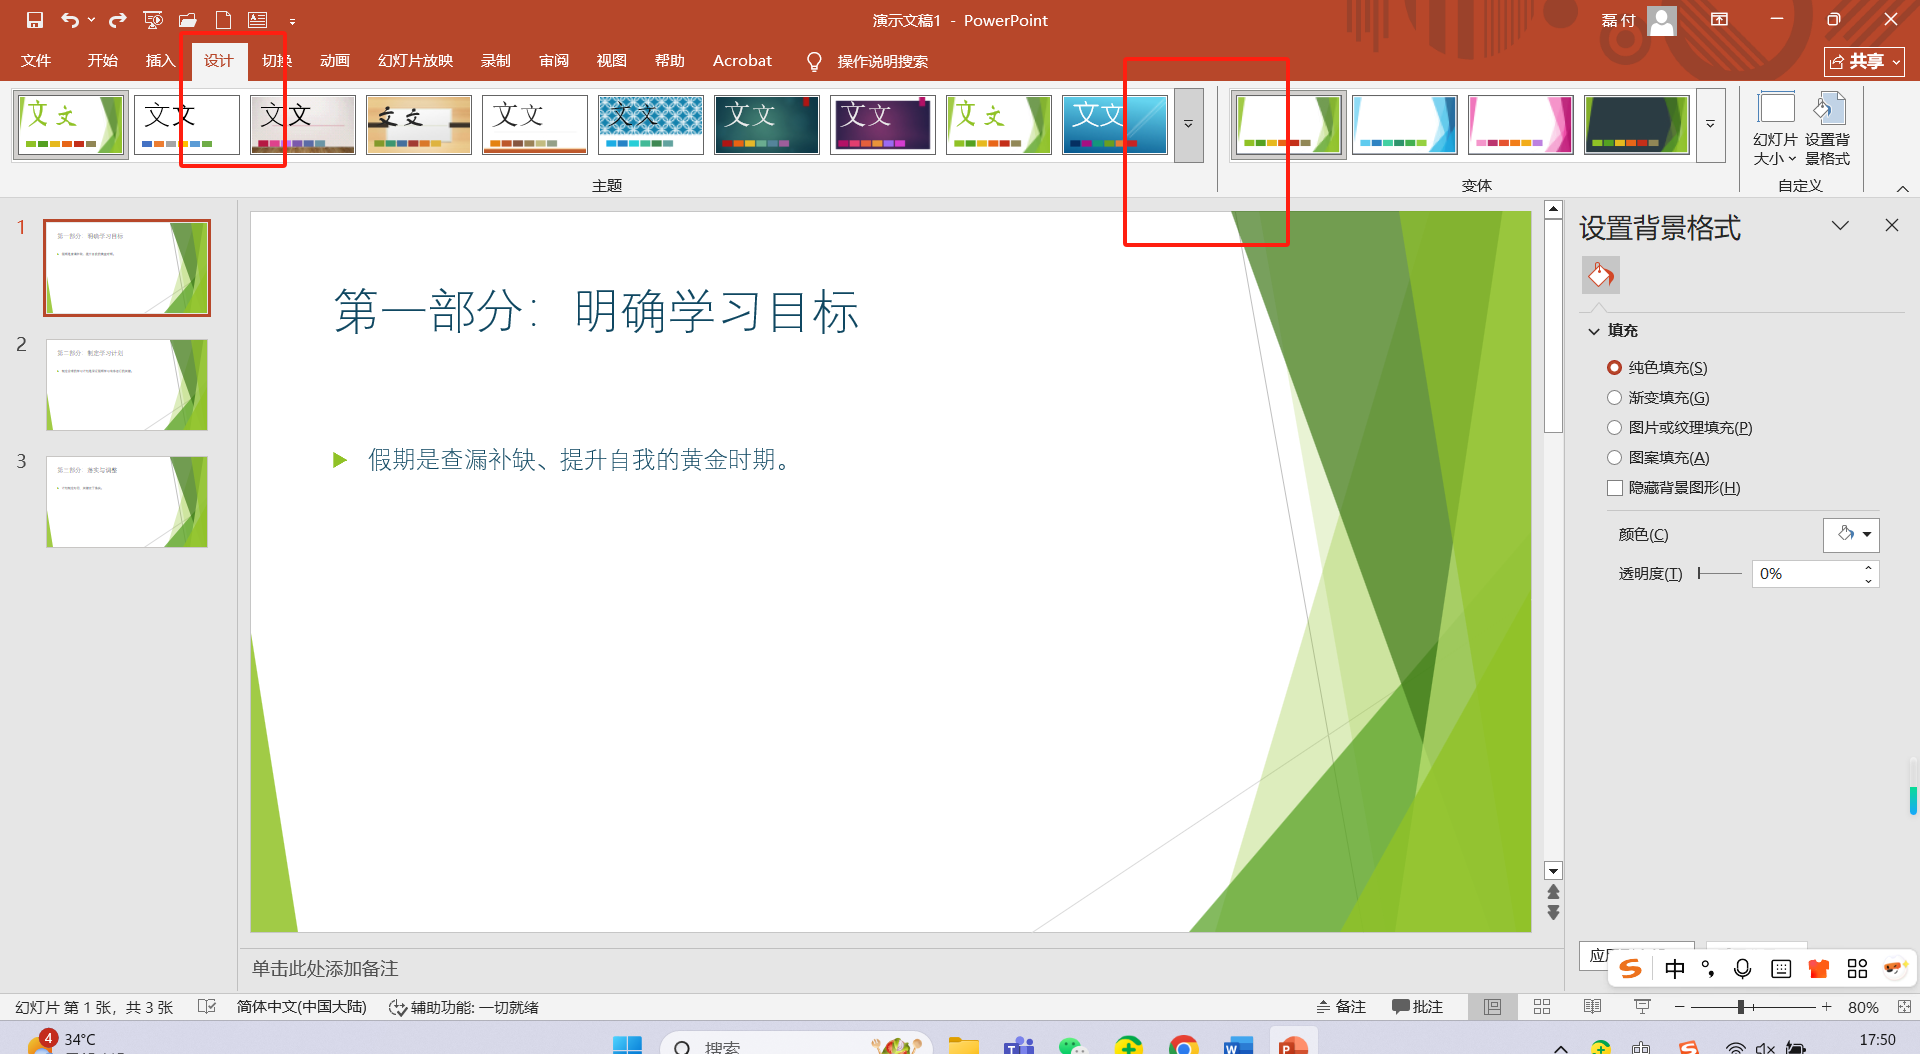Image resolution: width=1920 pixels, height=1054 pixels.
Task: Open the undo history dropdown arrow
Action: point(92,20)
